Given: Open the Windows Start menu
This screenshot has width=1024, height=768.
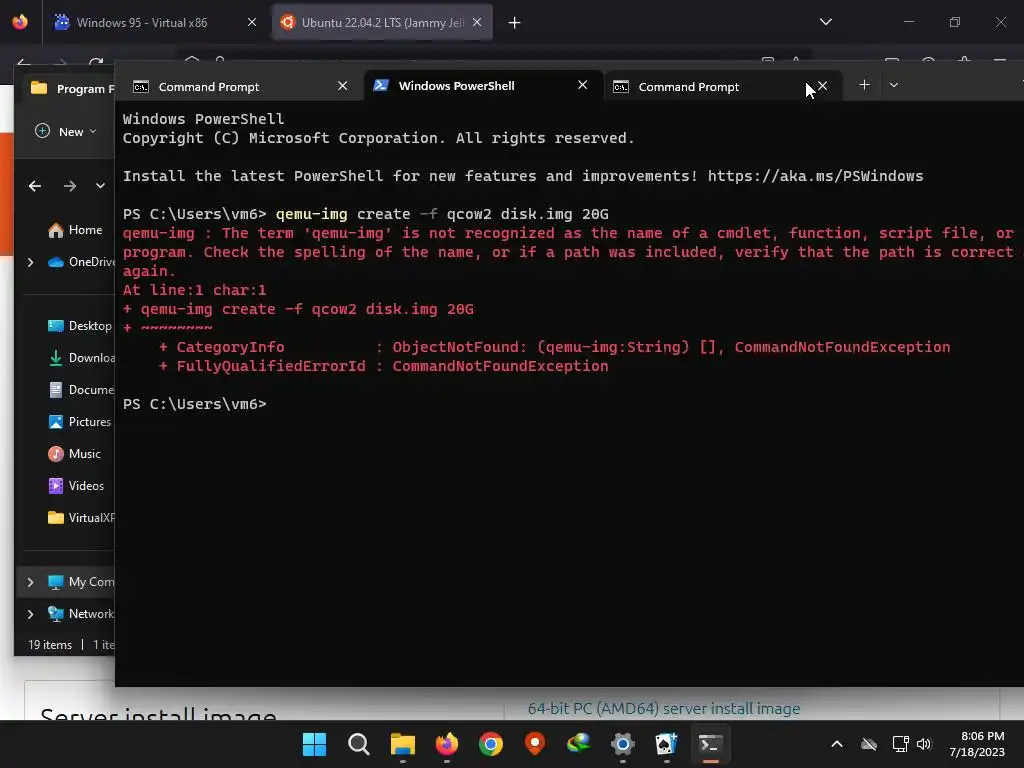Looking at the screenshot, I should pyautogui.click(x=314, y=744).
